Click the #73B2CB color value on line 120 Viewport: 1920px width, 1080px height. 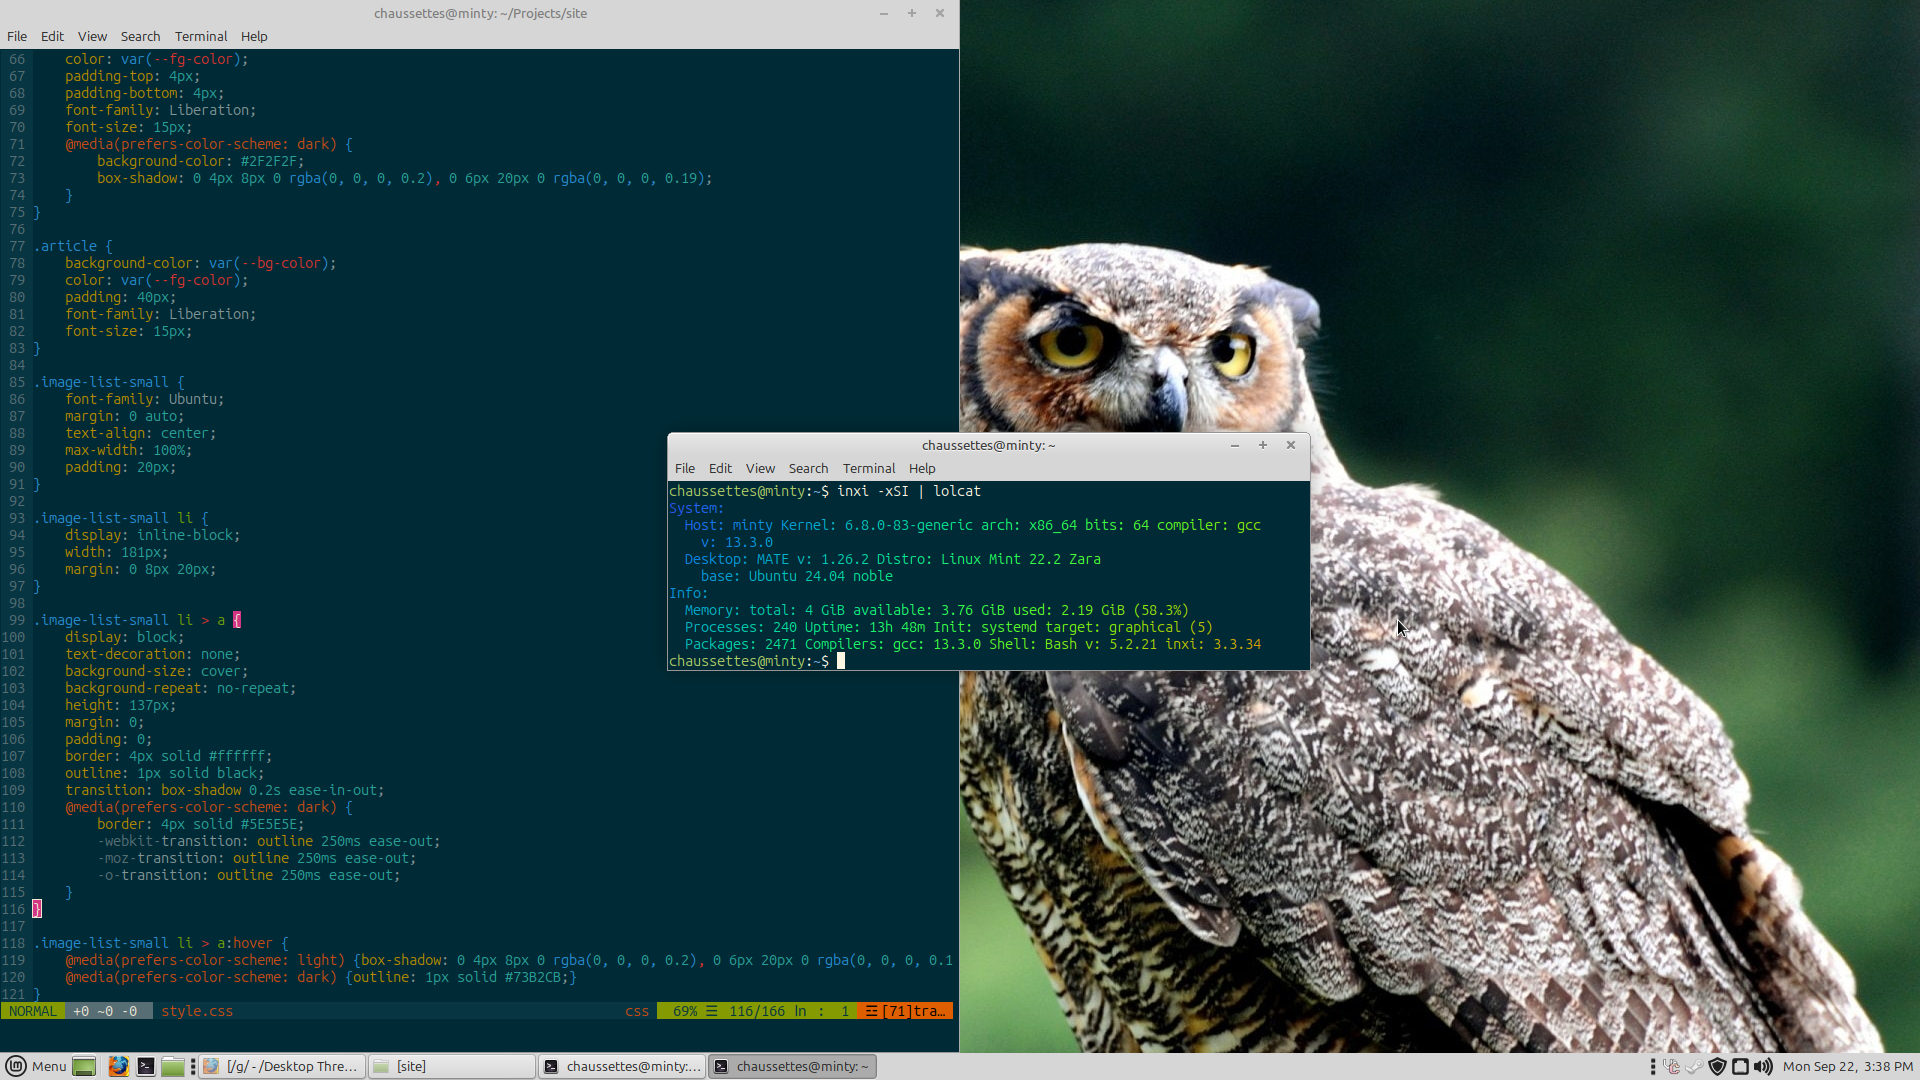point(537,977)
